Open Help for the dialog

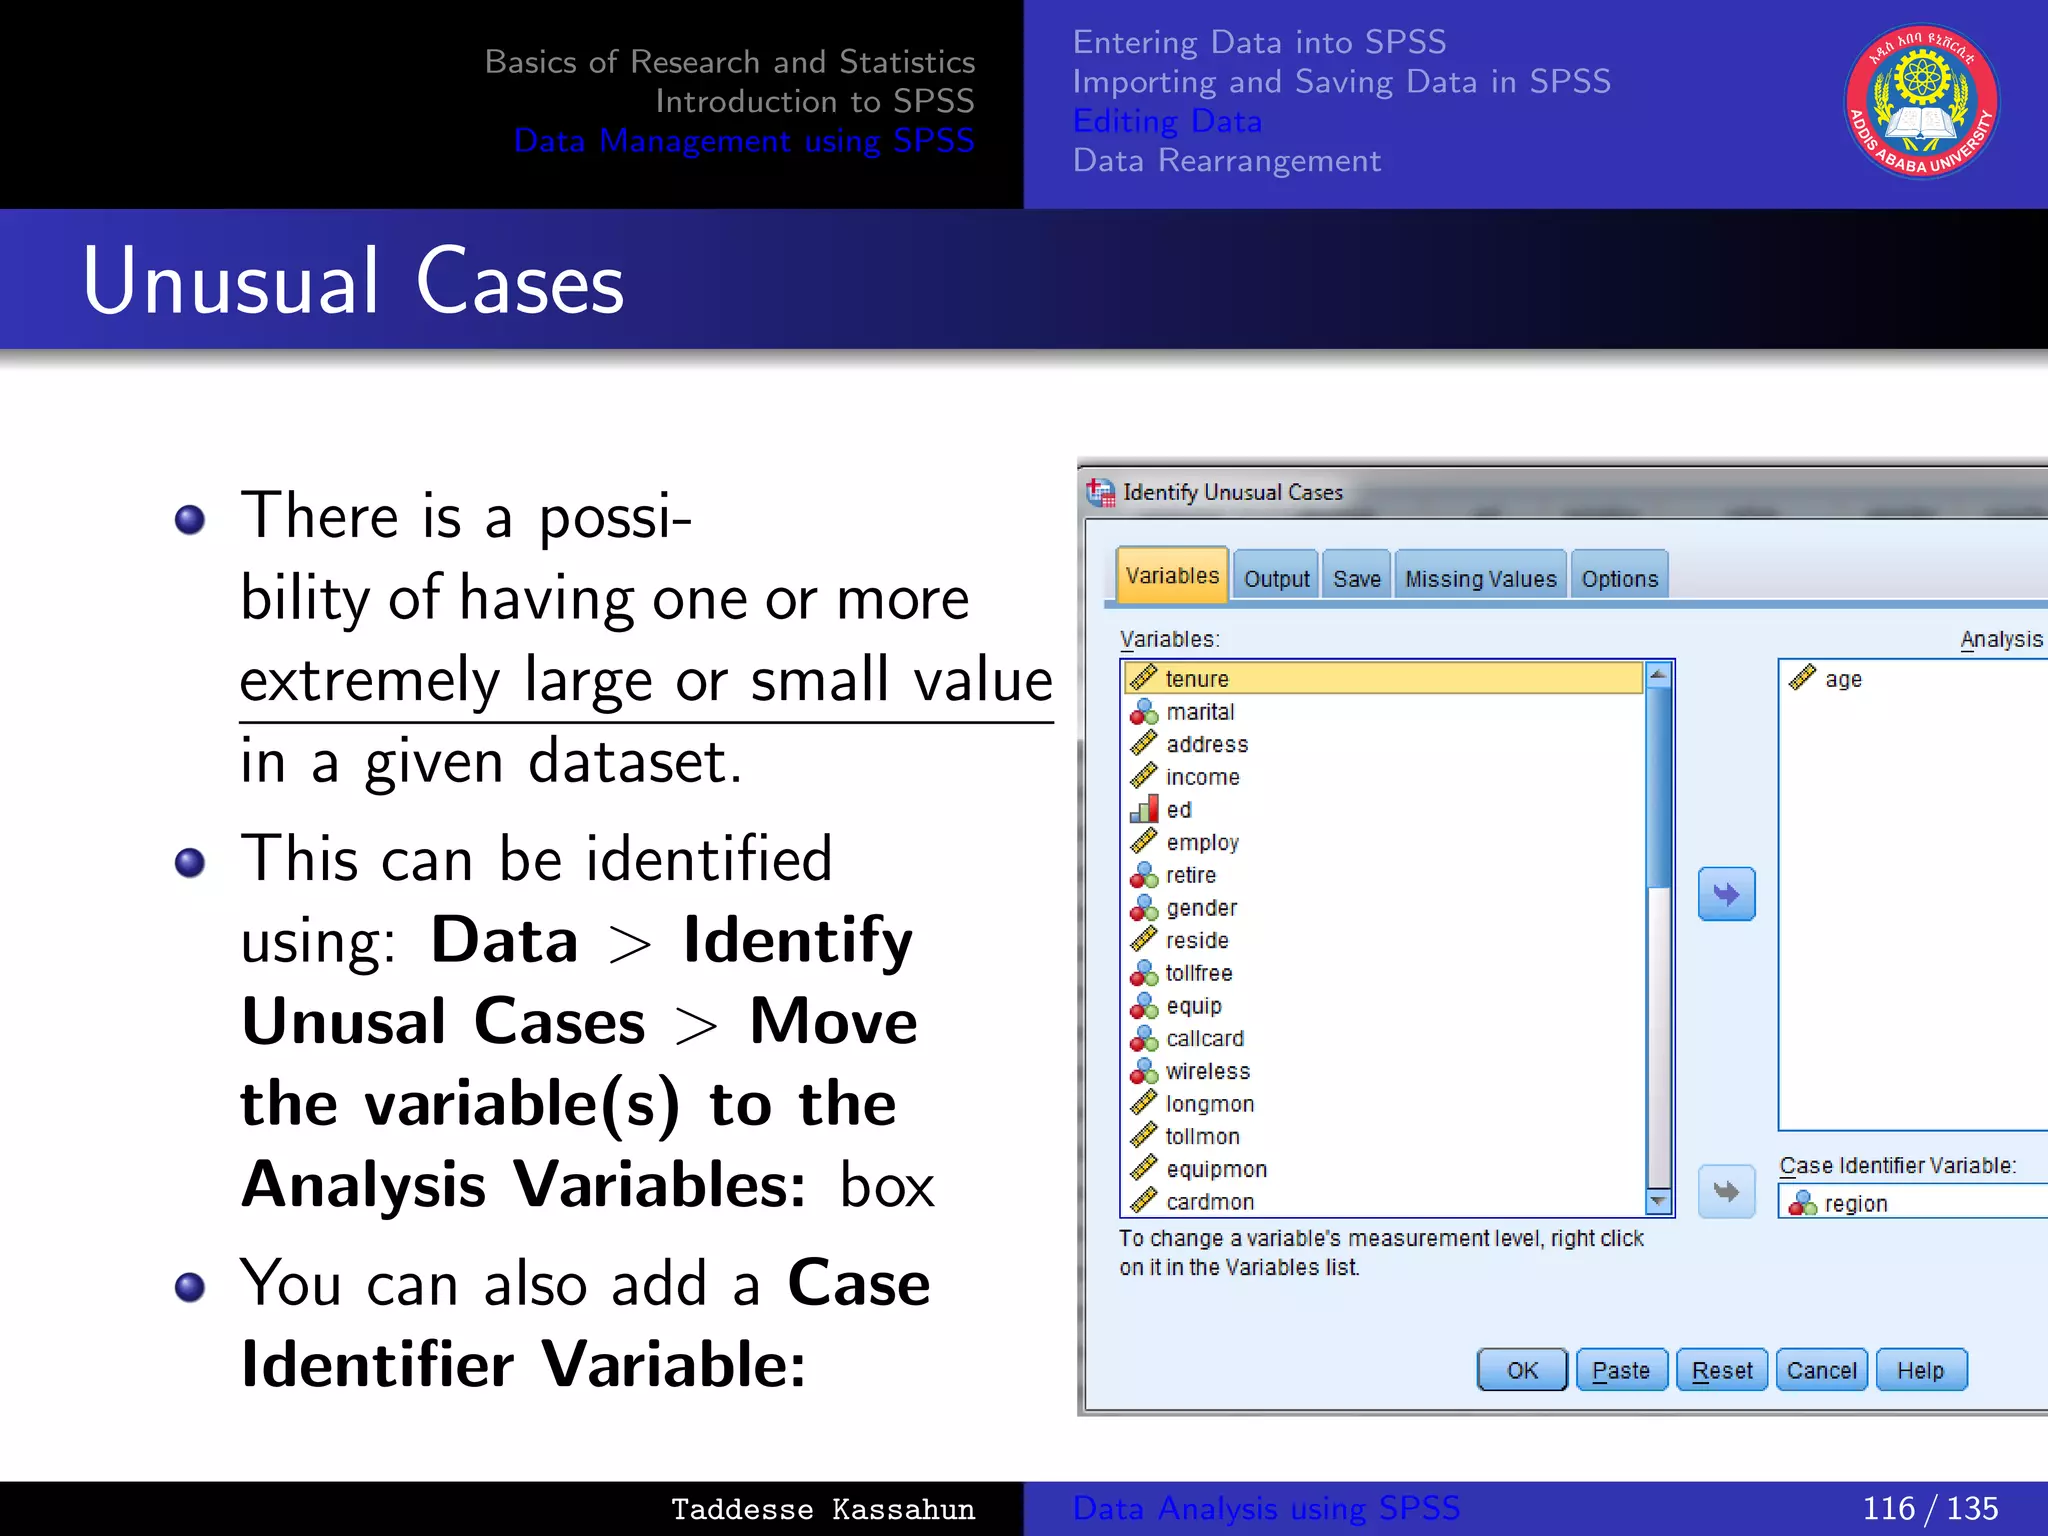pos(1921,1370)
